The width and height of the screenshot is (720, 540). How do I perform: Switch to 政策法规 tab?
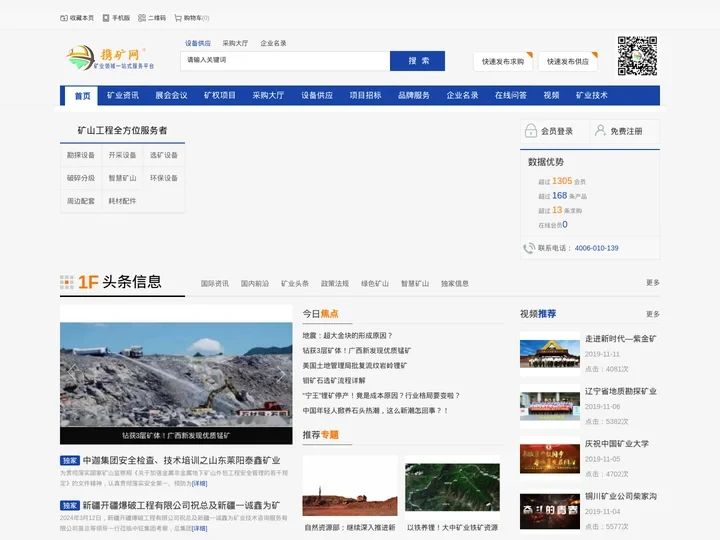(x=335, y=284)
